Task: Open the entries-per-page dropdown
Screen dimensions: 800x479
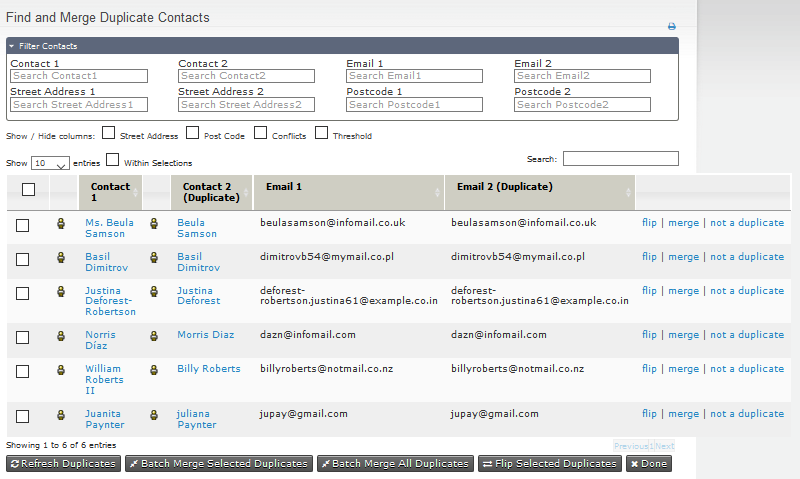Action: click(x=50, y=163)
